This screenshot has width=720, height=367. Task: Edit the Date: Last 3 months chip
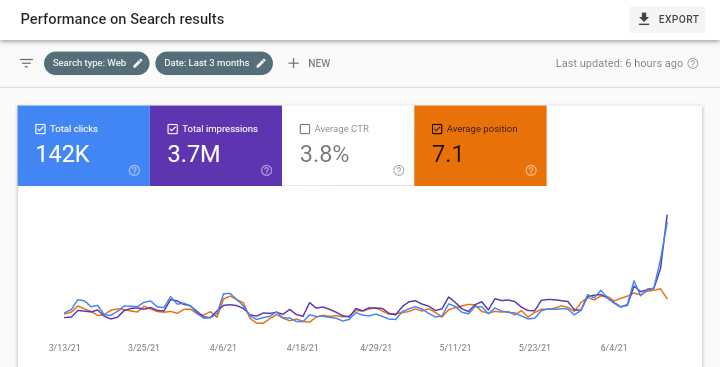[214, 63]
